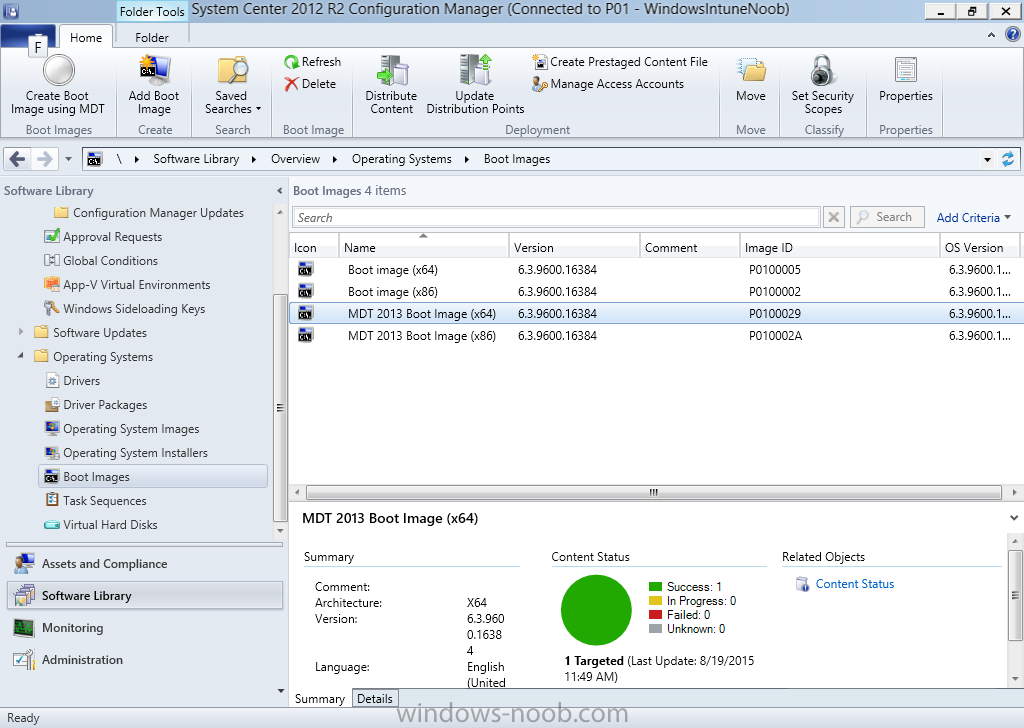Select MDT 2013 Boot Image (x86) row
The image size is (1024, 728).
[656, 336]
